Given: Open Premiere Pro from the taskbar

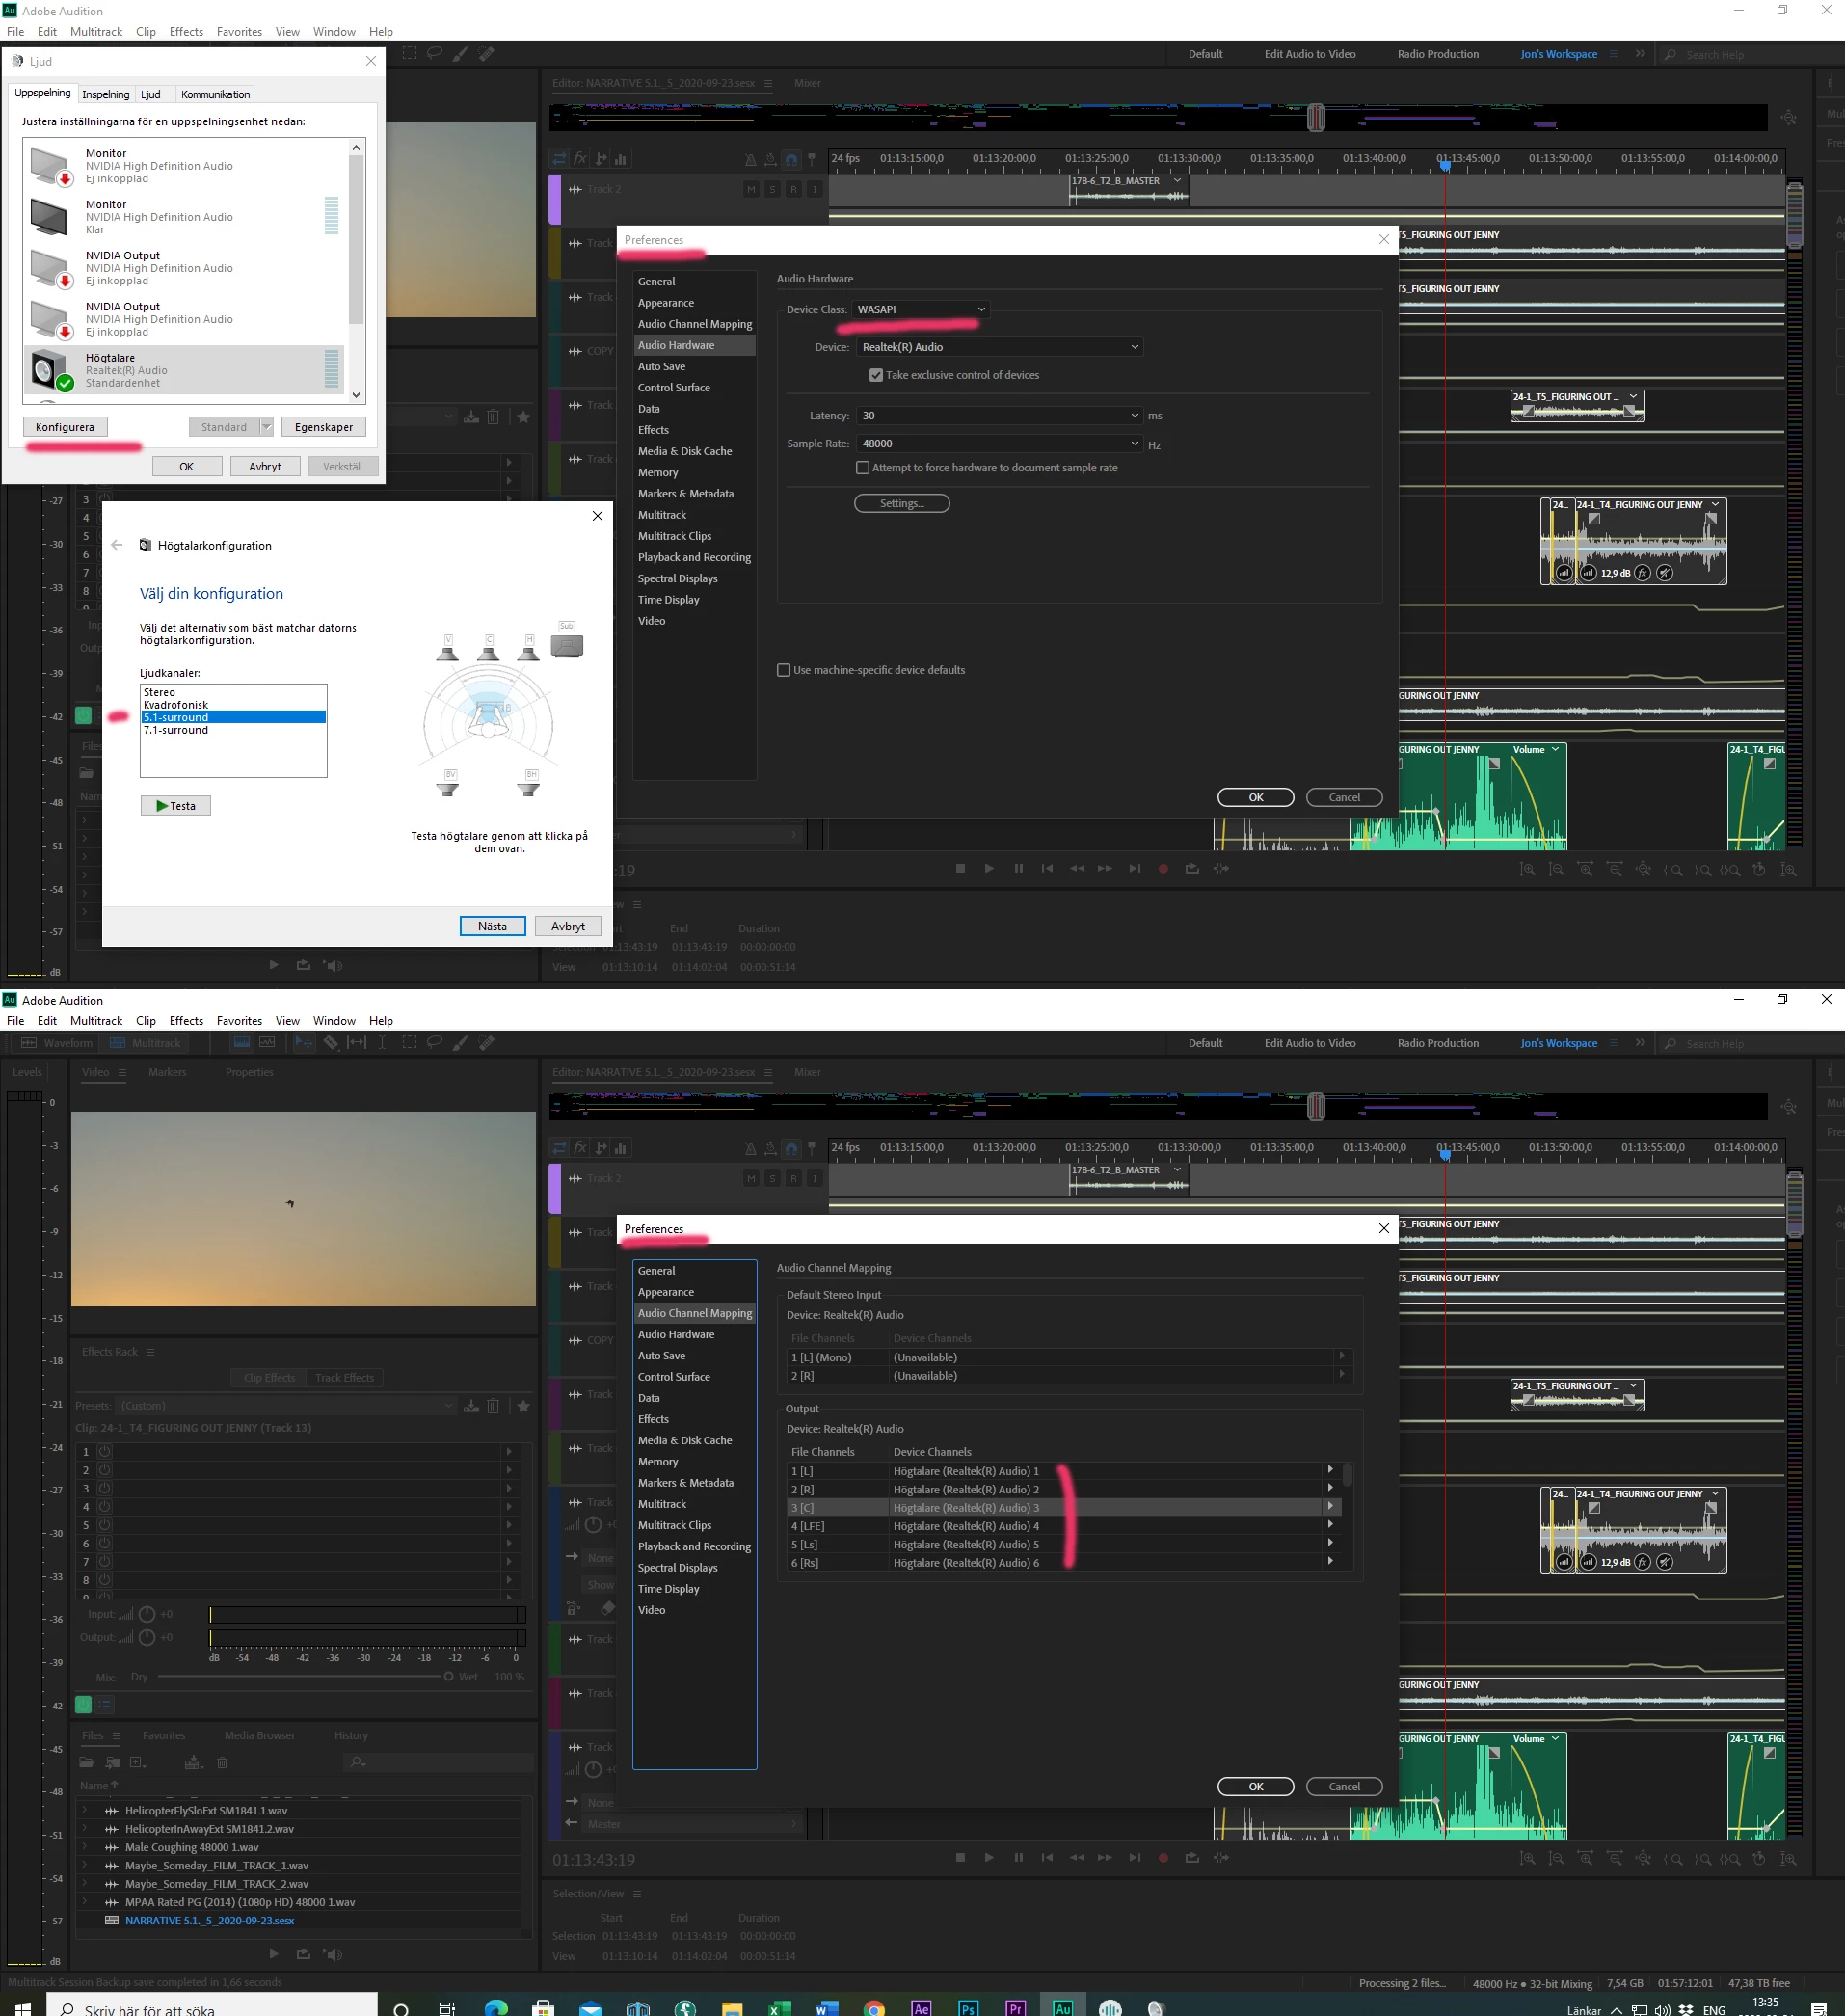Looking at the screenshot, I should pyautogui.click(x=1015, y=2007).
